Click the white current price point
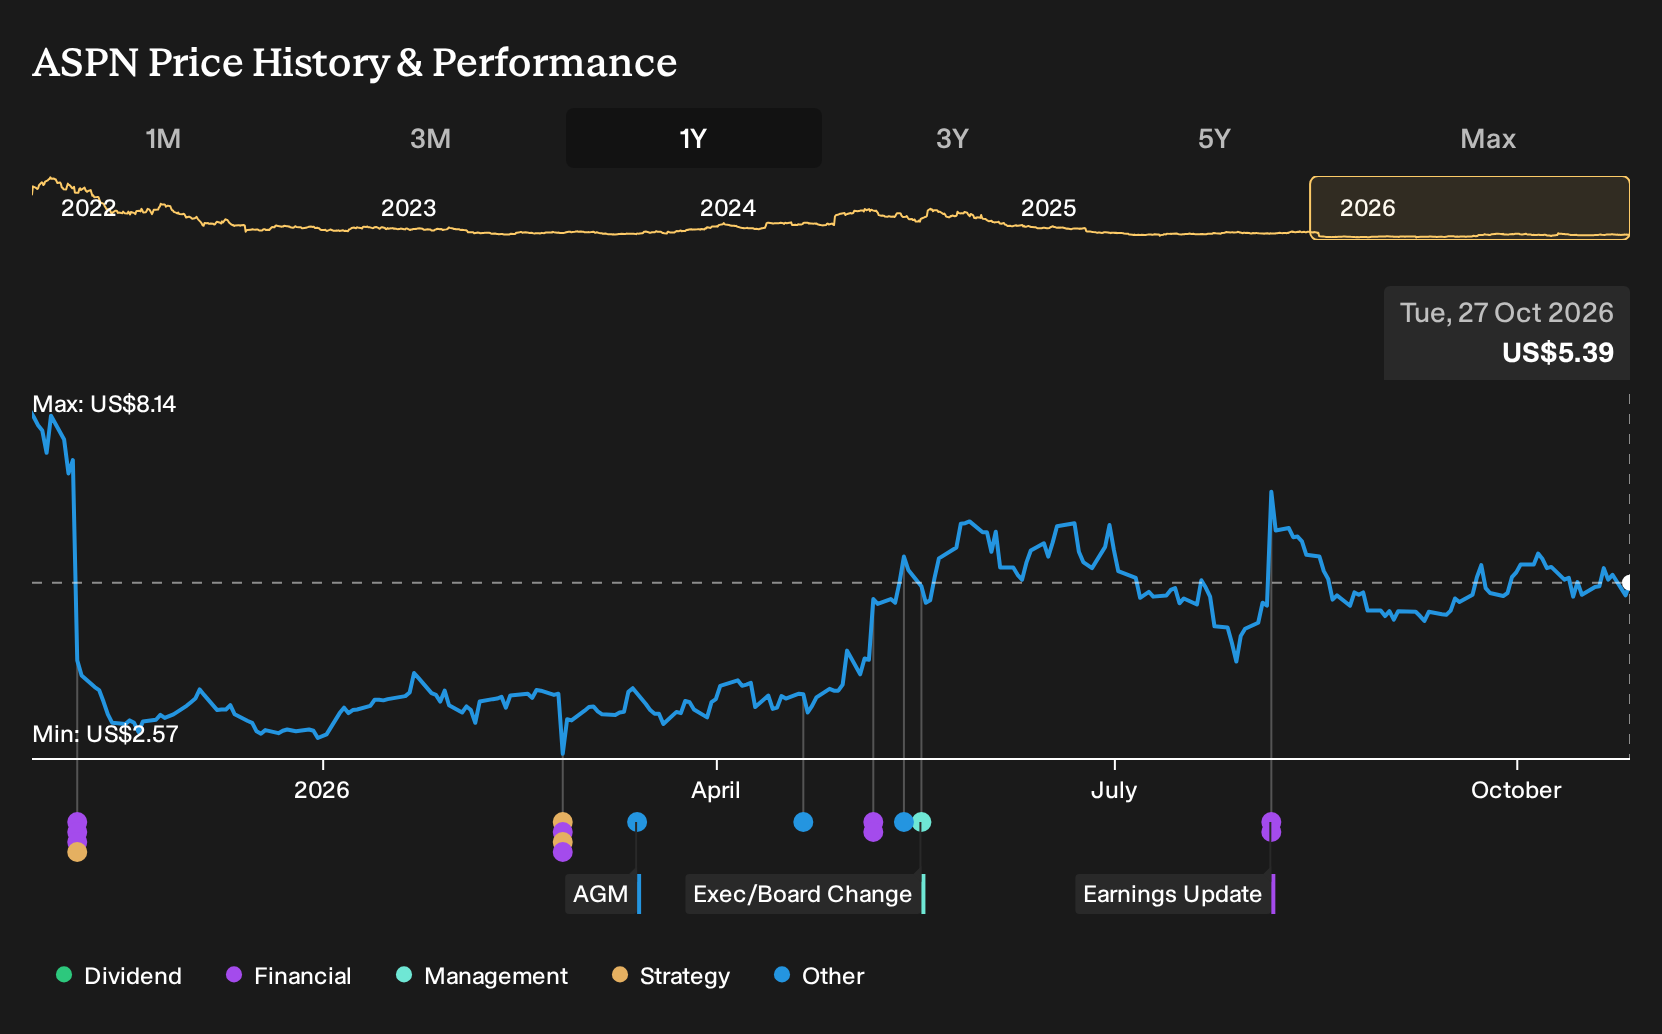Screen dimensions: 1662x1034 click(1628, 583)
